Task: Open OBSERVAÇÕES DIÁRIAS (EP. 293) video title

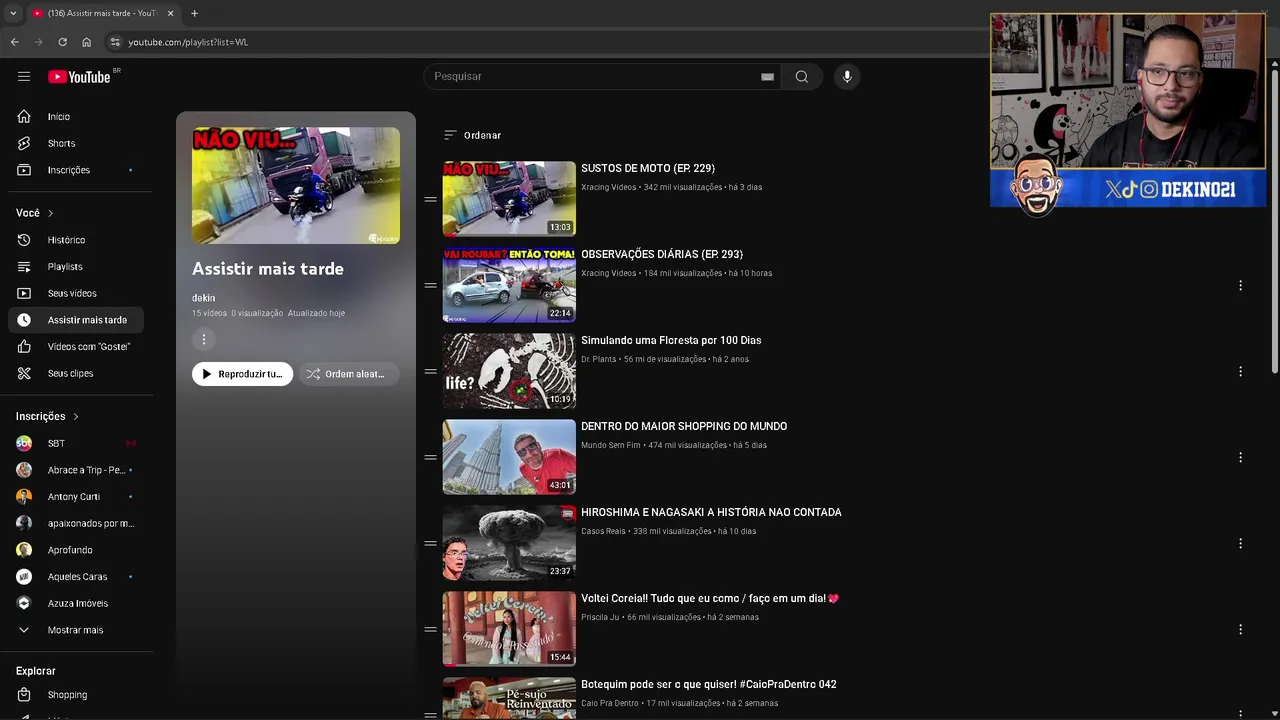Action: click(662, 254)
